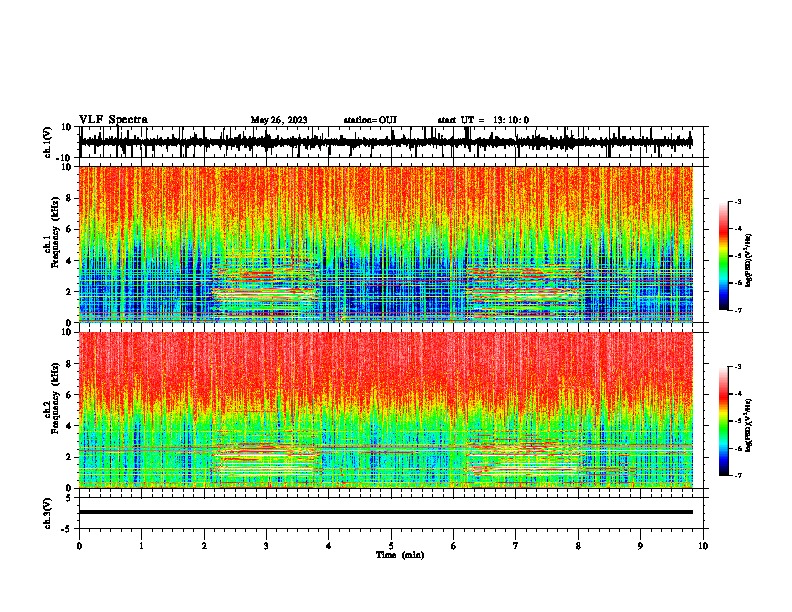Click the "9" tick on the time axis
The height and width of the screenshot is (612, 792).
coord(640,546)
